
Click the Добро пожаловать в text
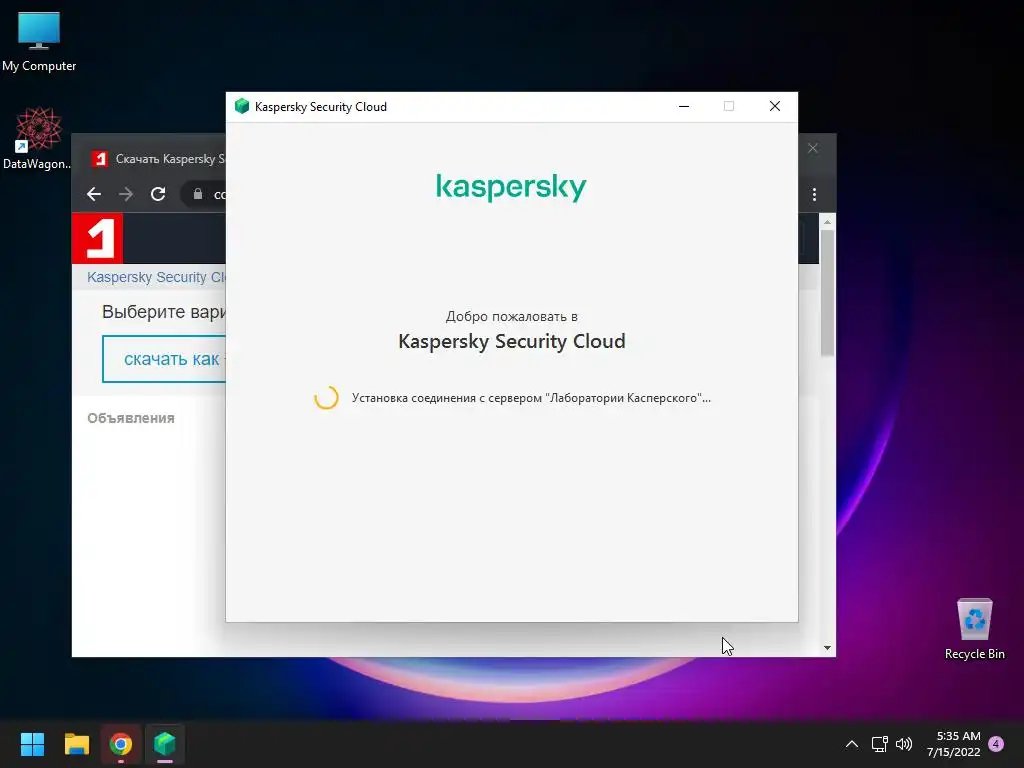(511, 316)
